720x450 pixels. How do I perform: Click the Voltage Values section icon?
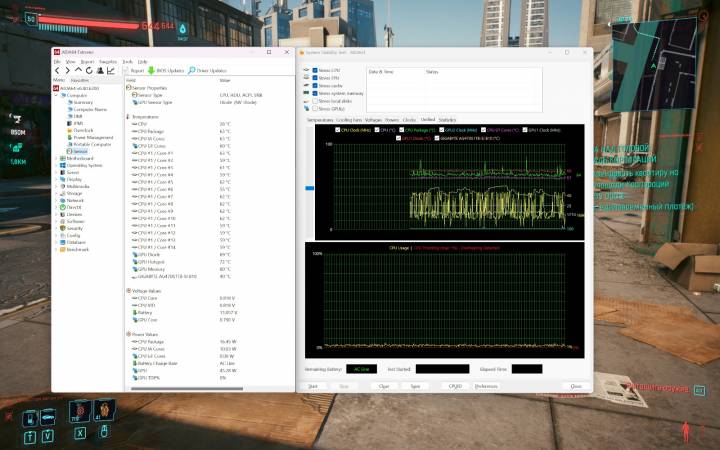coord(129,291)
